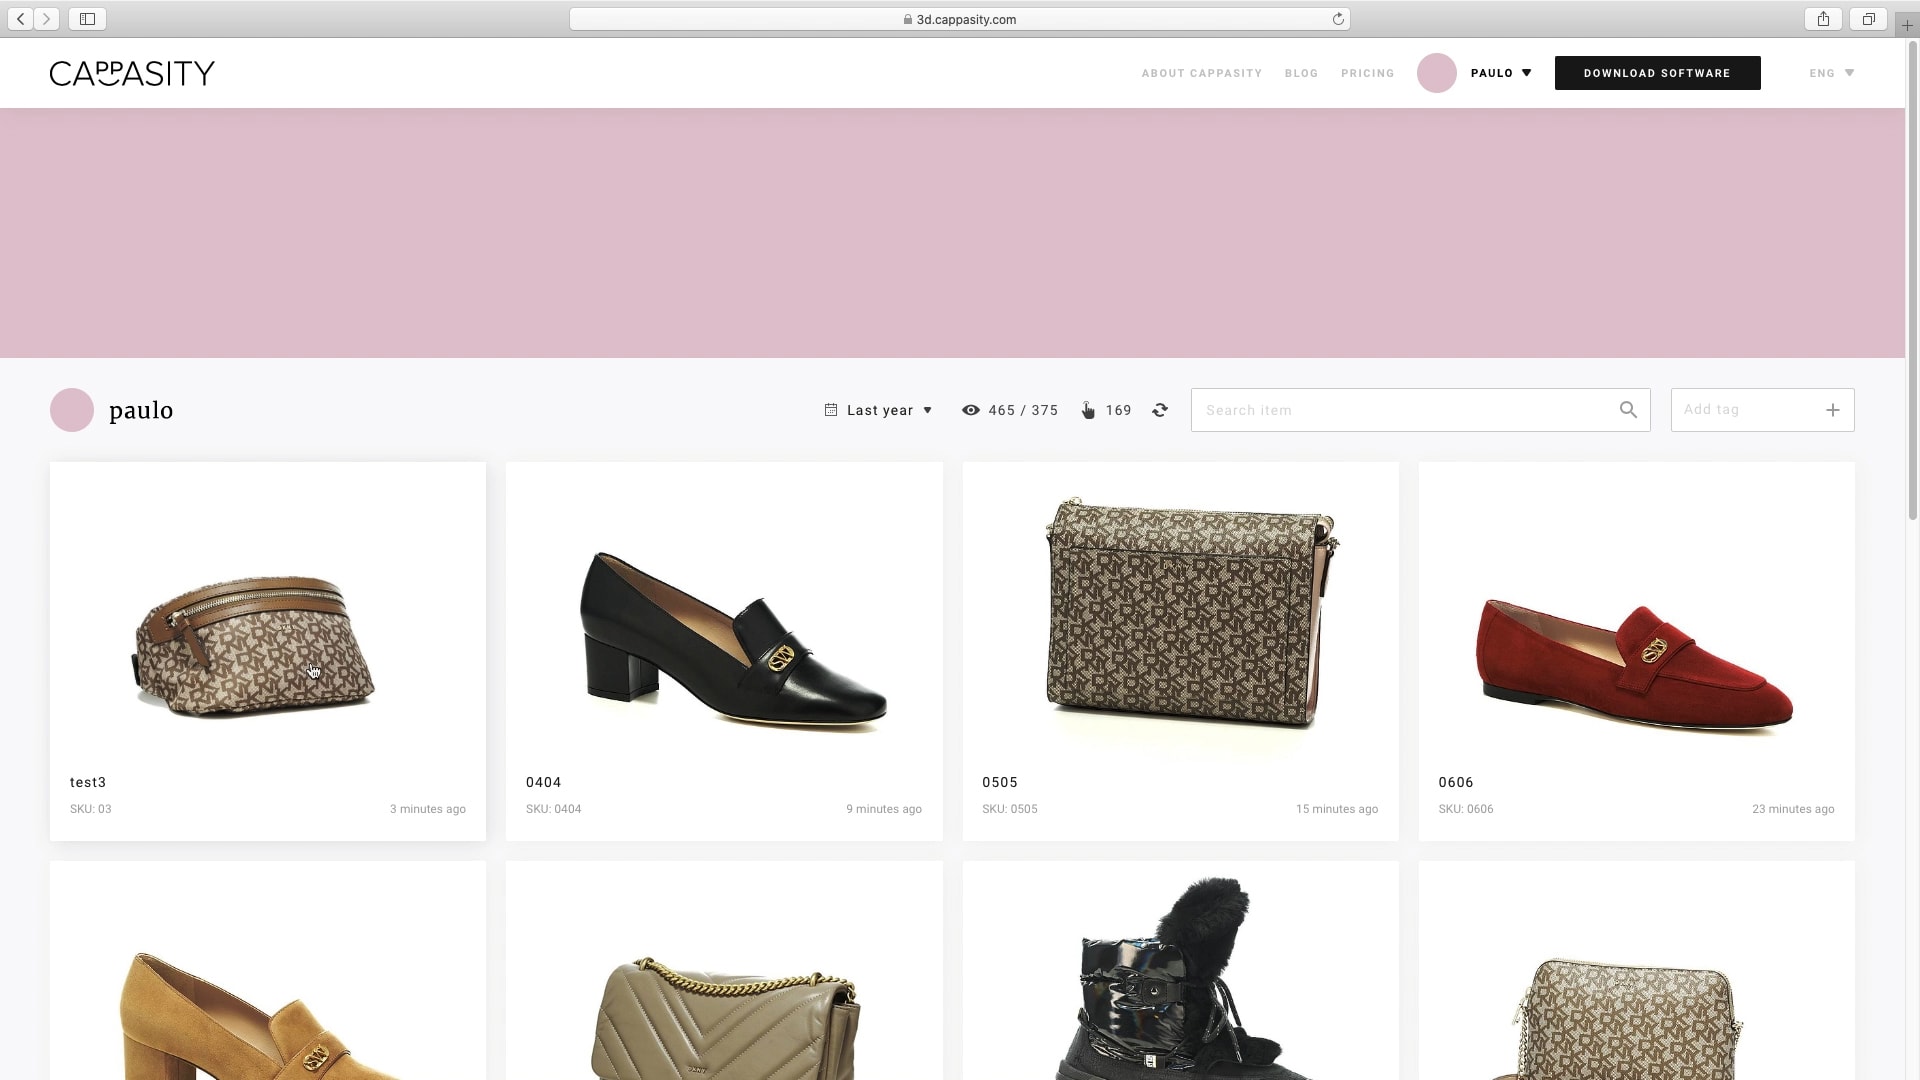Go back using Safari's back arrow
This screenshot has height=1080, width=1920.
20,19
